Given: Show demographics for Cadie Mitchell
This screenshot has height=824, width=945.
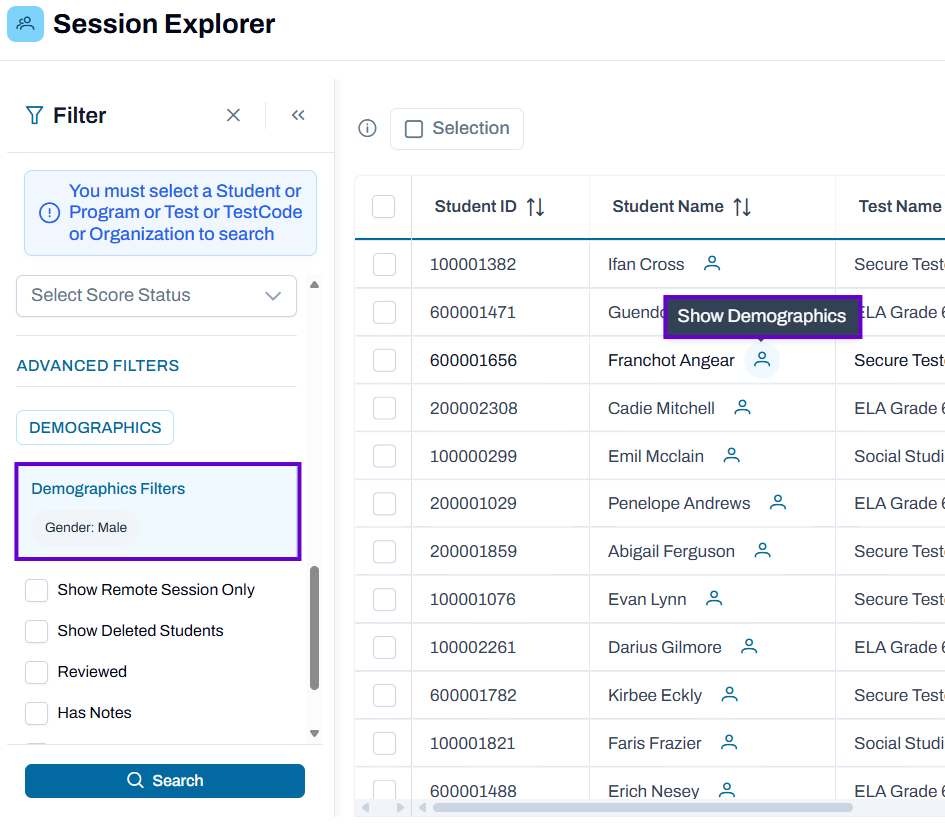Looking at the screenshot, I should pos(742,407).
